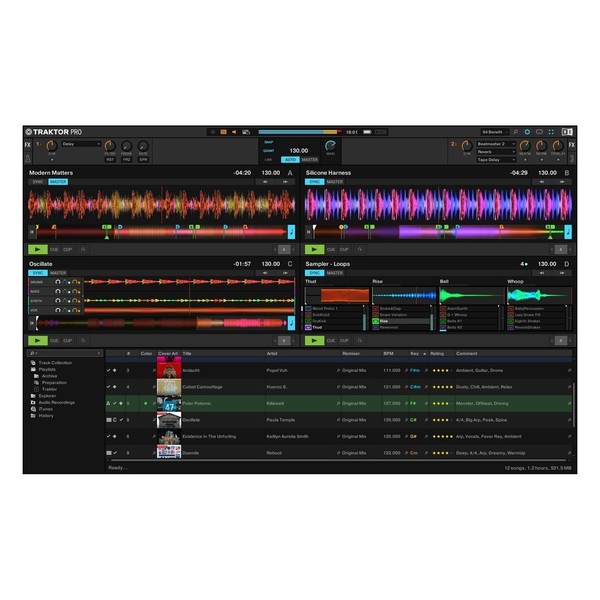Adjust FILTER knob in FX unit 1
Image resolution: width=600 pixels, height=600 pixels.
coord(110,146)
